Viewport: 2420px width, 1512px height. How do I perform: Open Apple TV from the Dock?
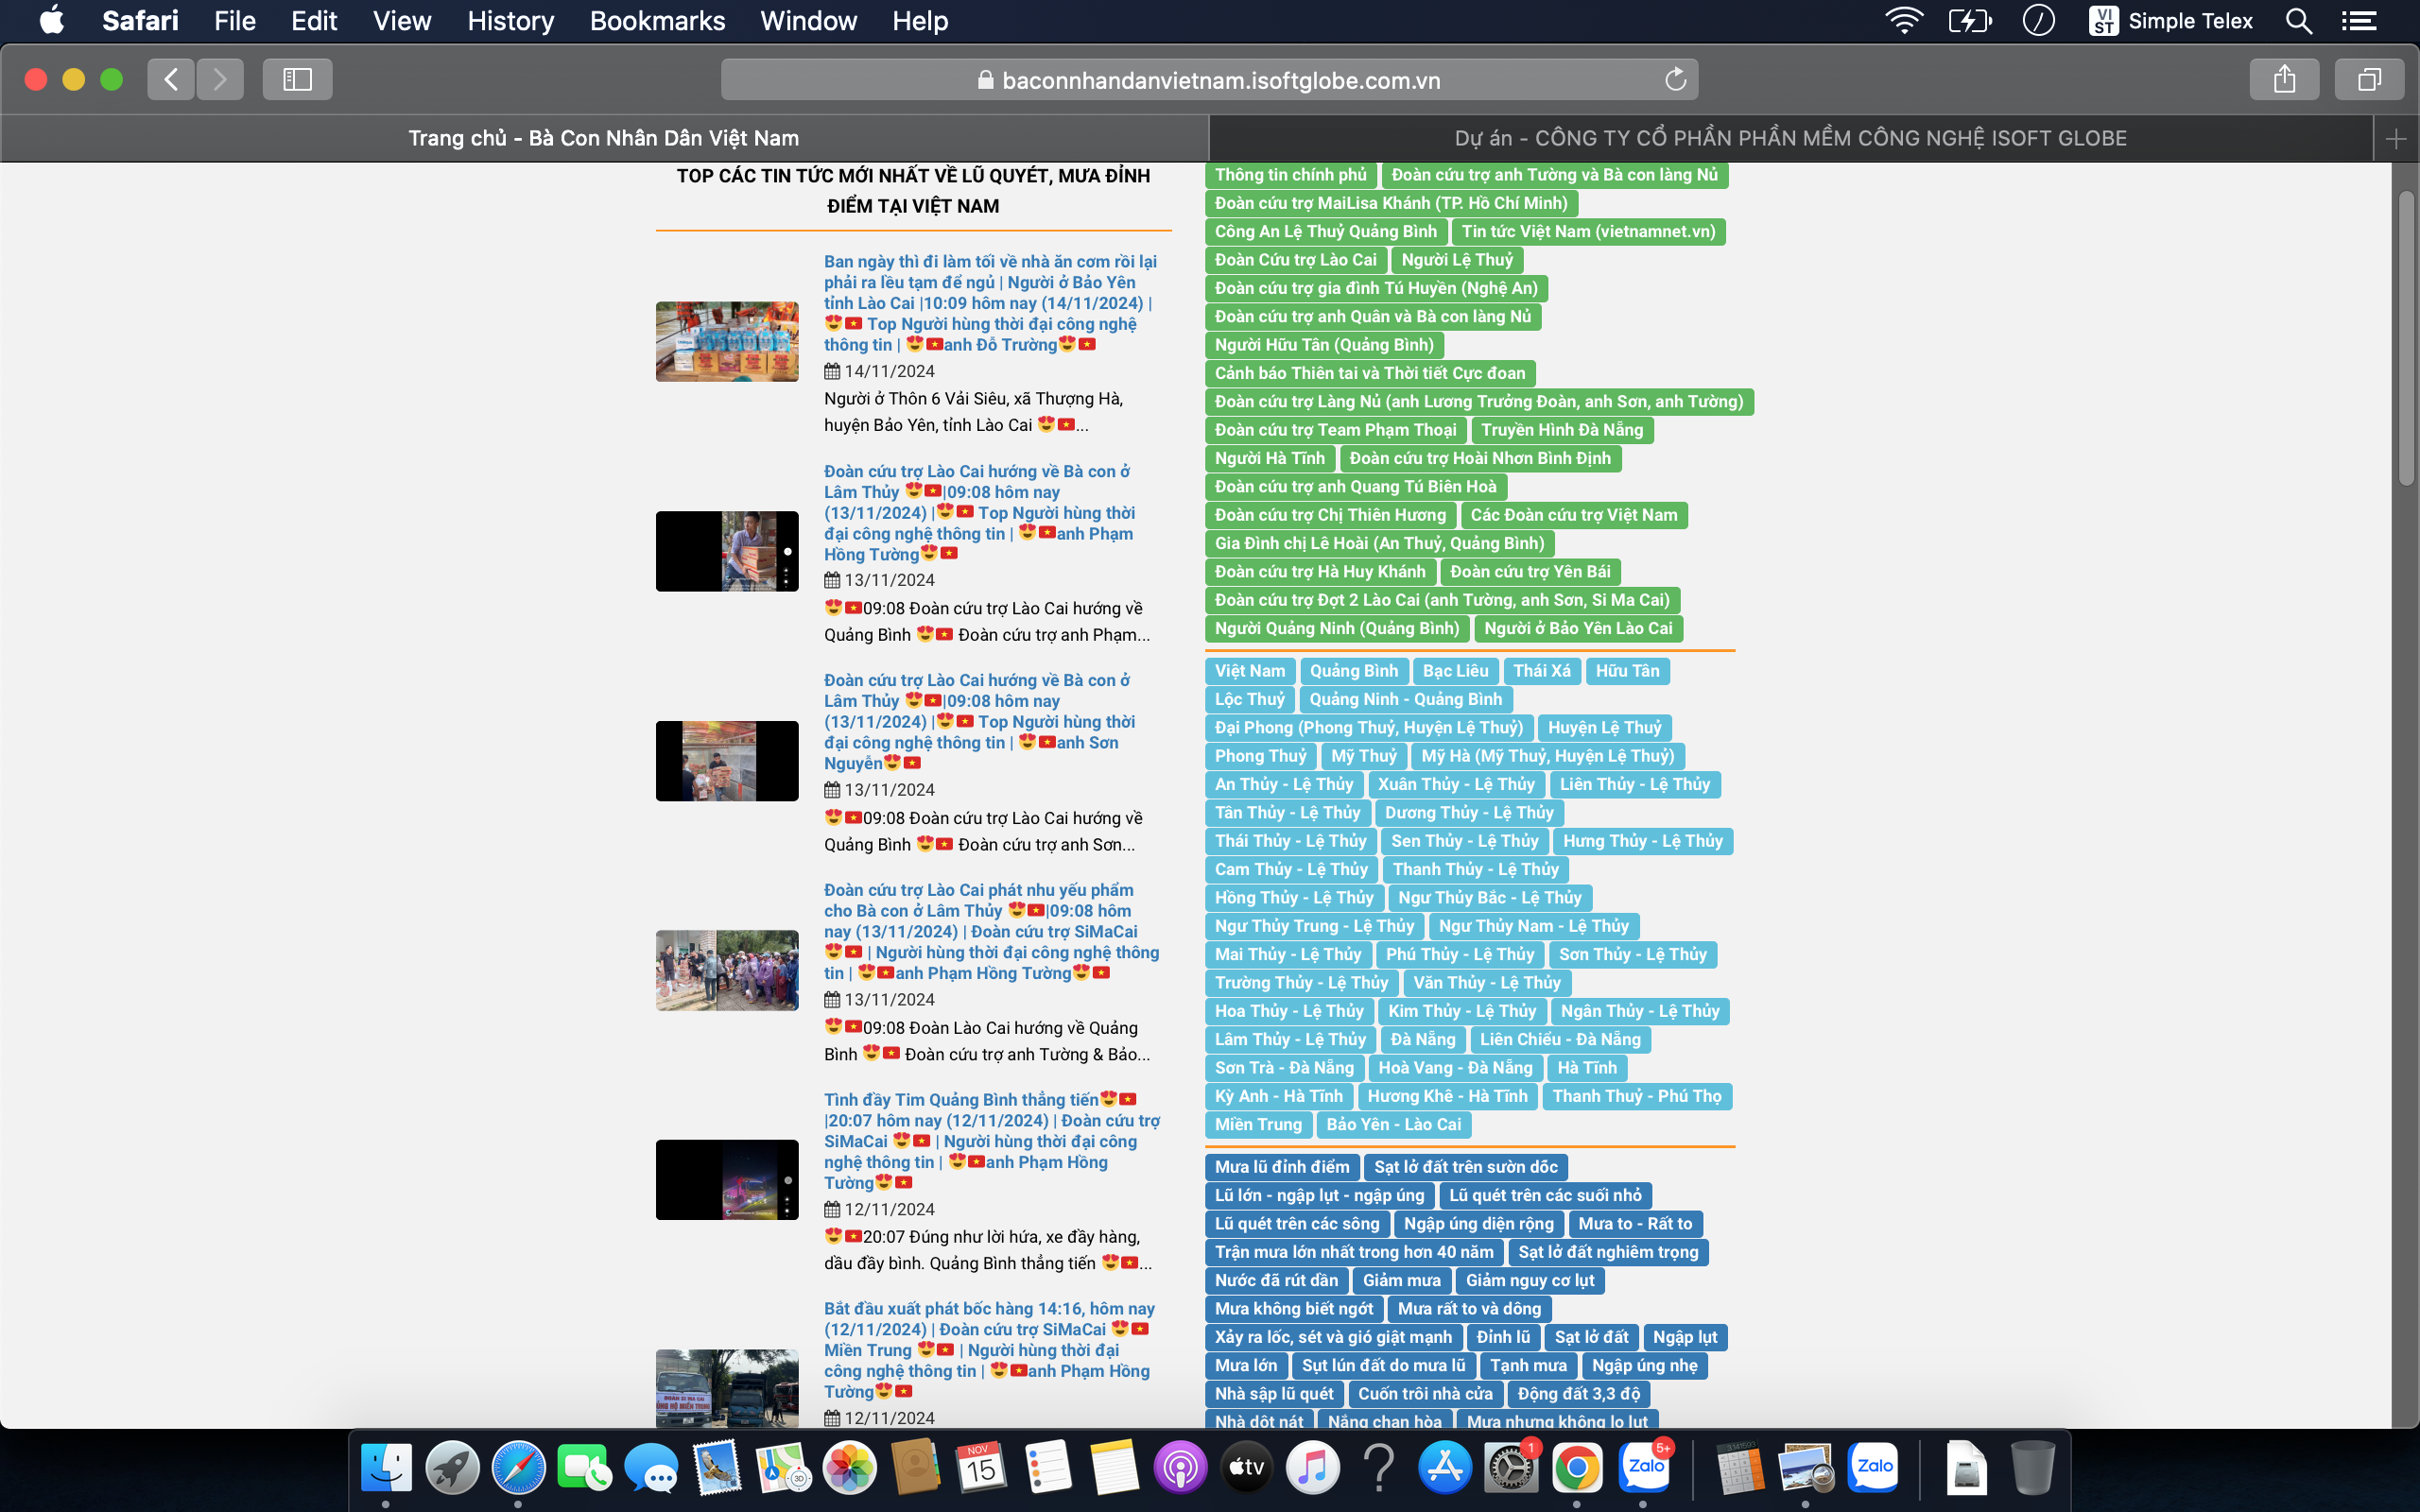1246,1467
